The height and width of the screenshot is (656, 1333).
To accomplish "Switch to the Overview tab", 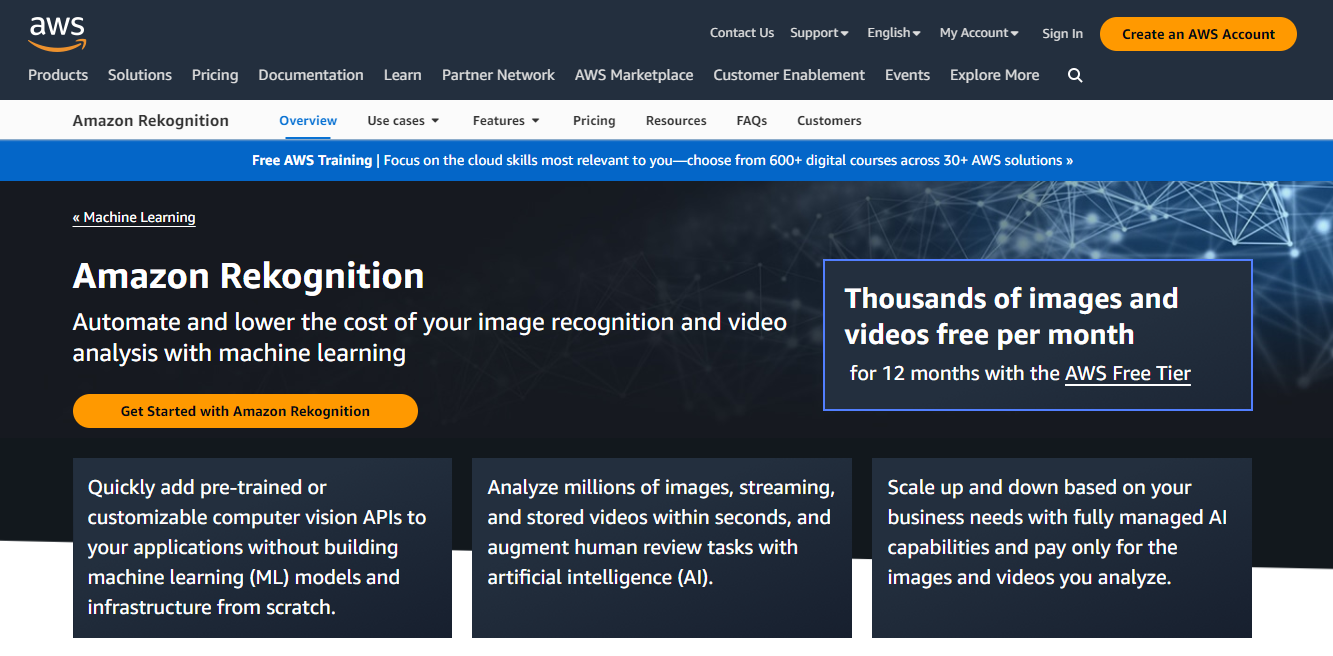I will pyautogui.click(x=308, y=120).
